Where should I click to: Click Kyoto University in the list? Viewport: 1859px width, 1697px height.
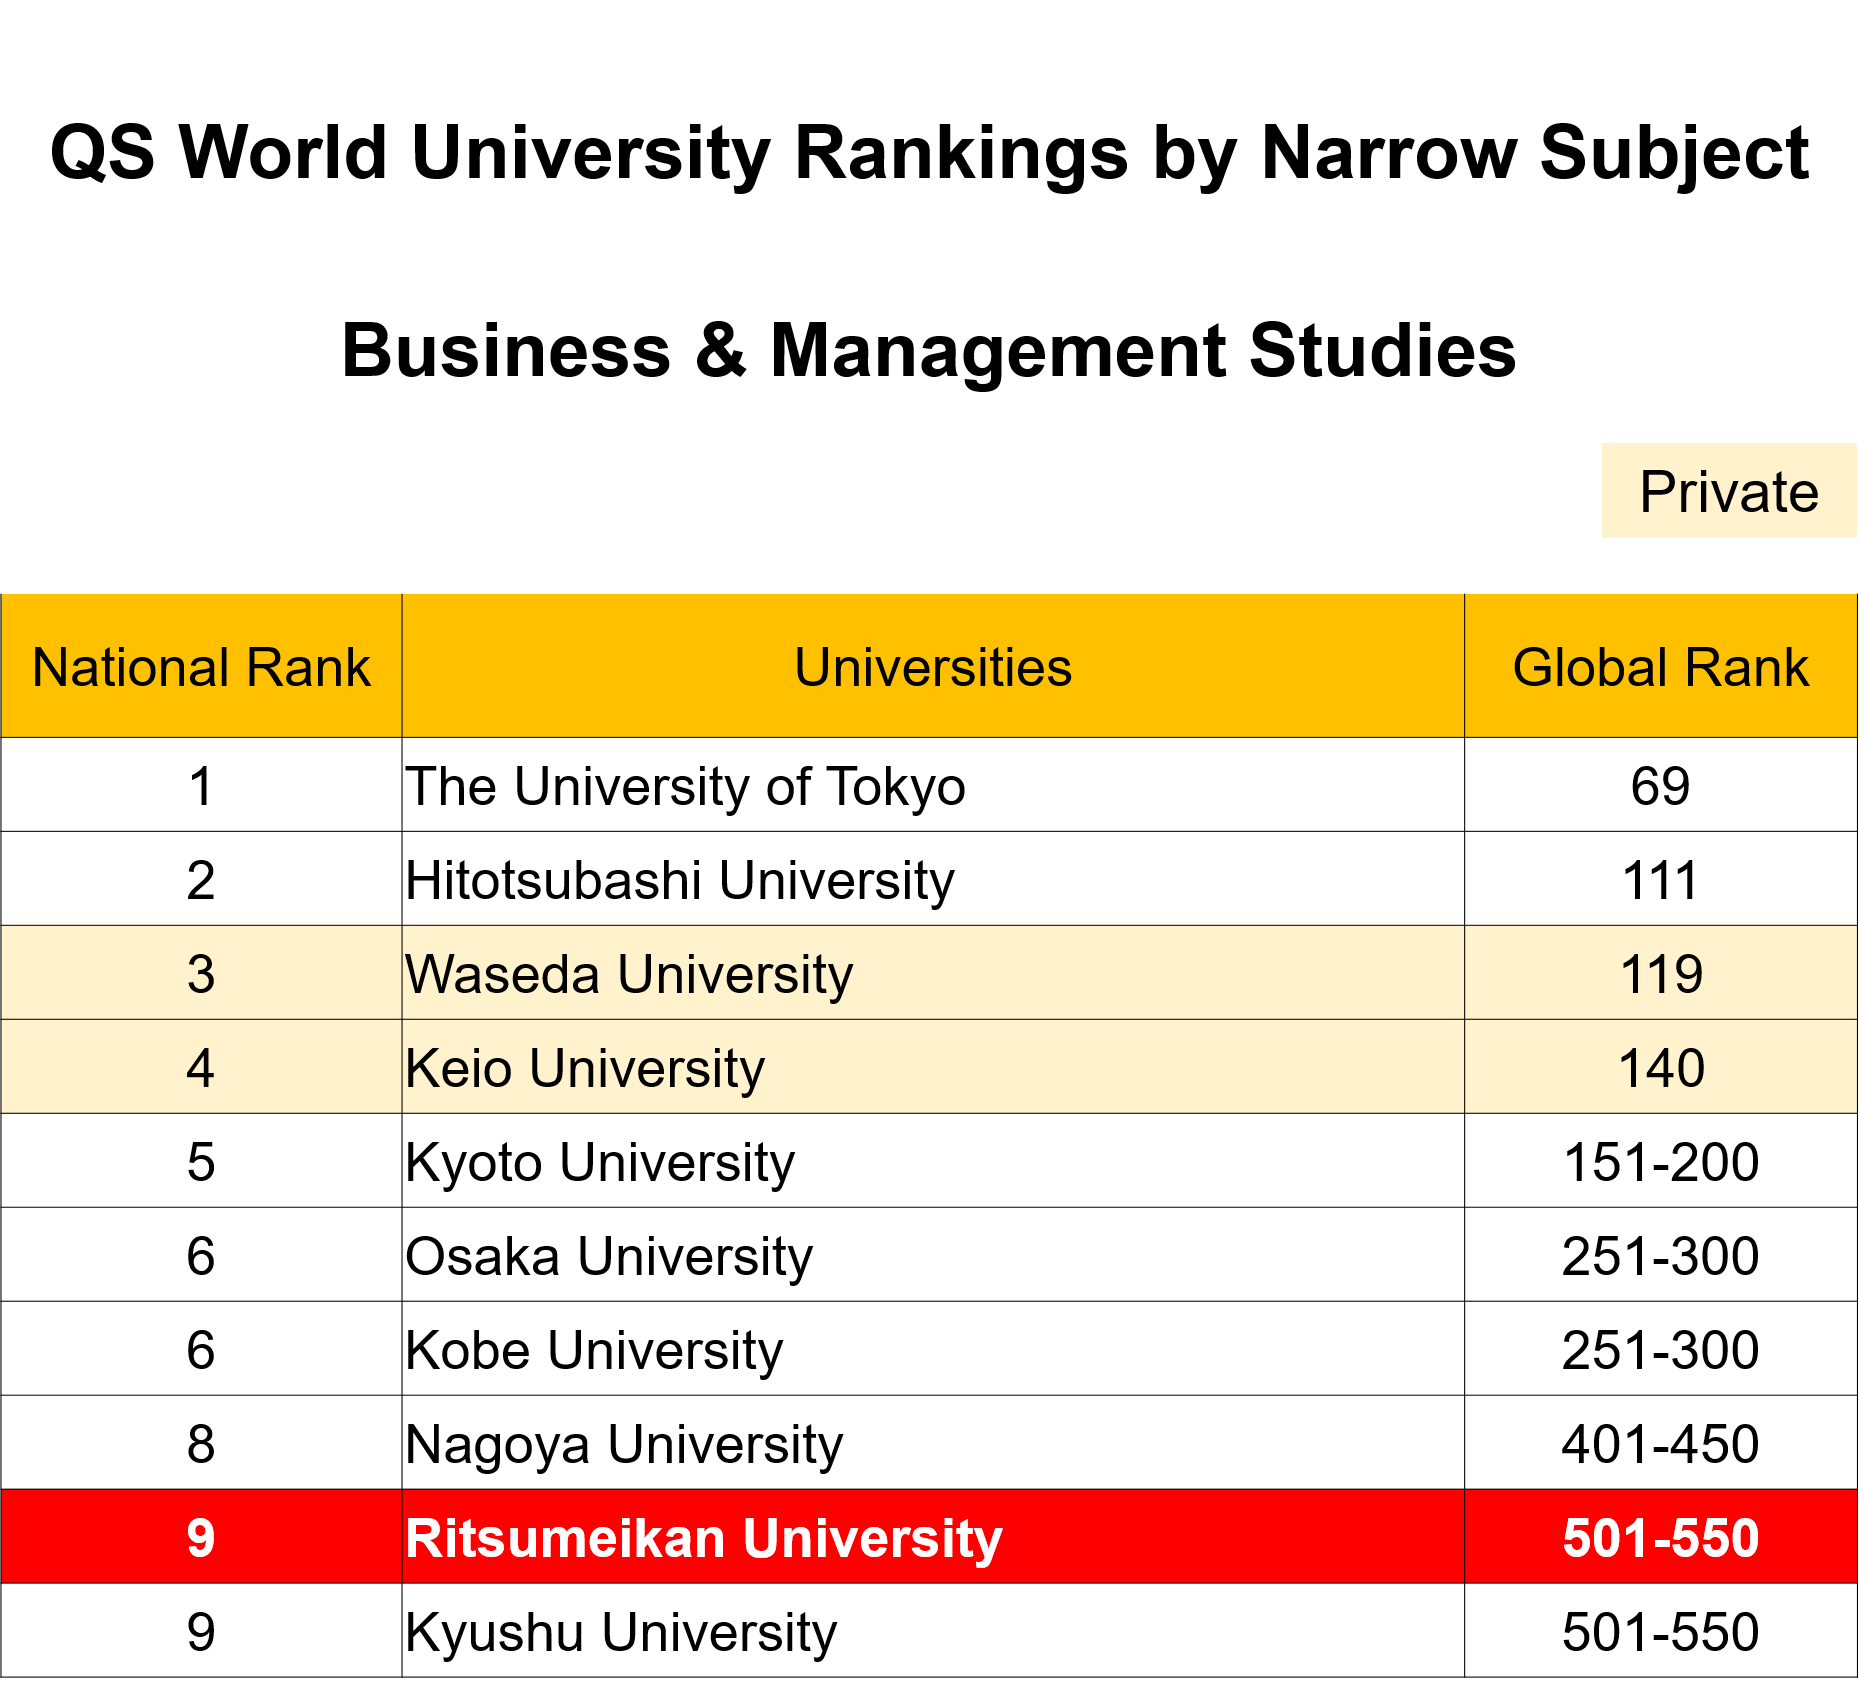coord(600,1162)
